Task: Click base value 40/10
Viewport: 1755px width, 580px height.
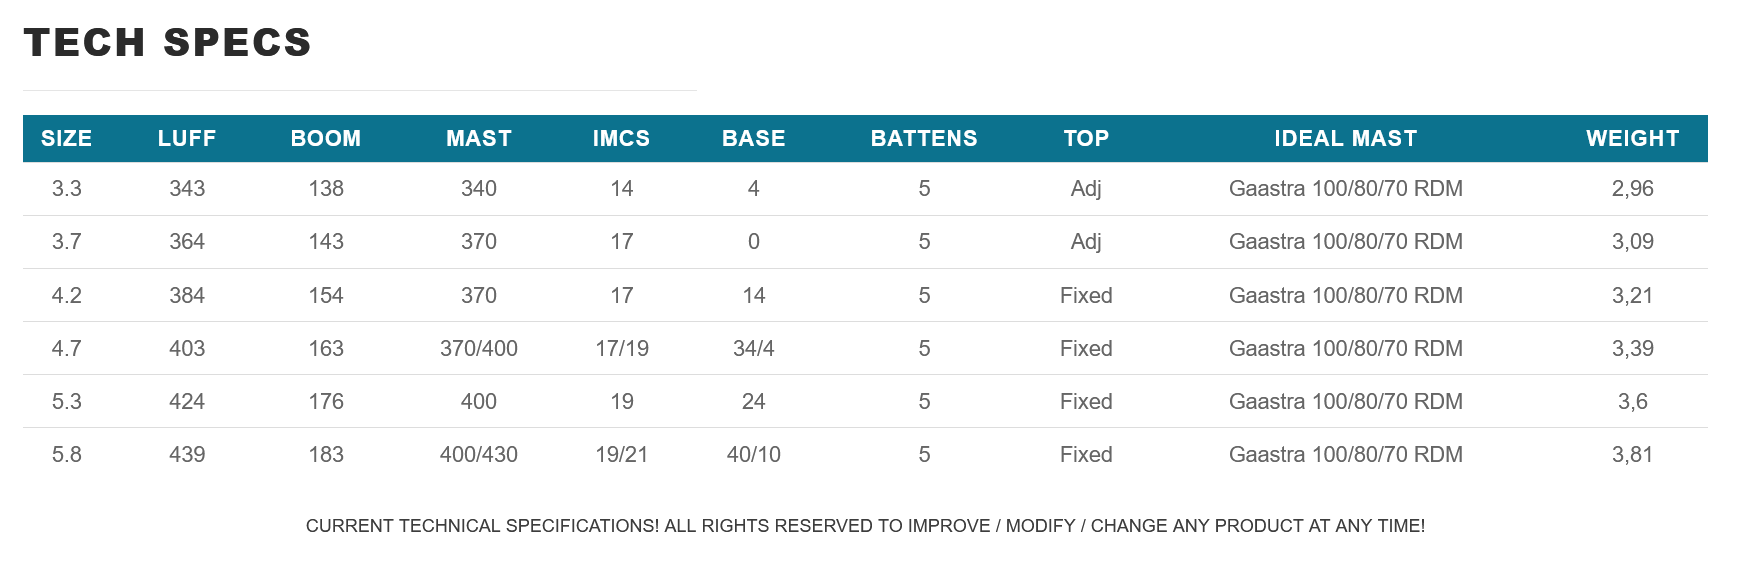Action: pos(754,454)
